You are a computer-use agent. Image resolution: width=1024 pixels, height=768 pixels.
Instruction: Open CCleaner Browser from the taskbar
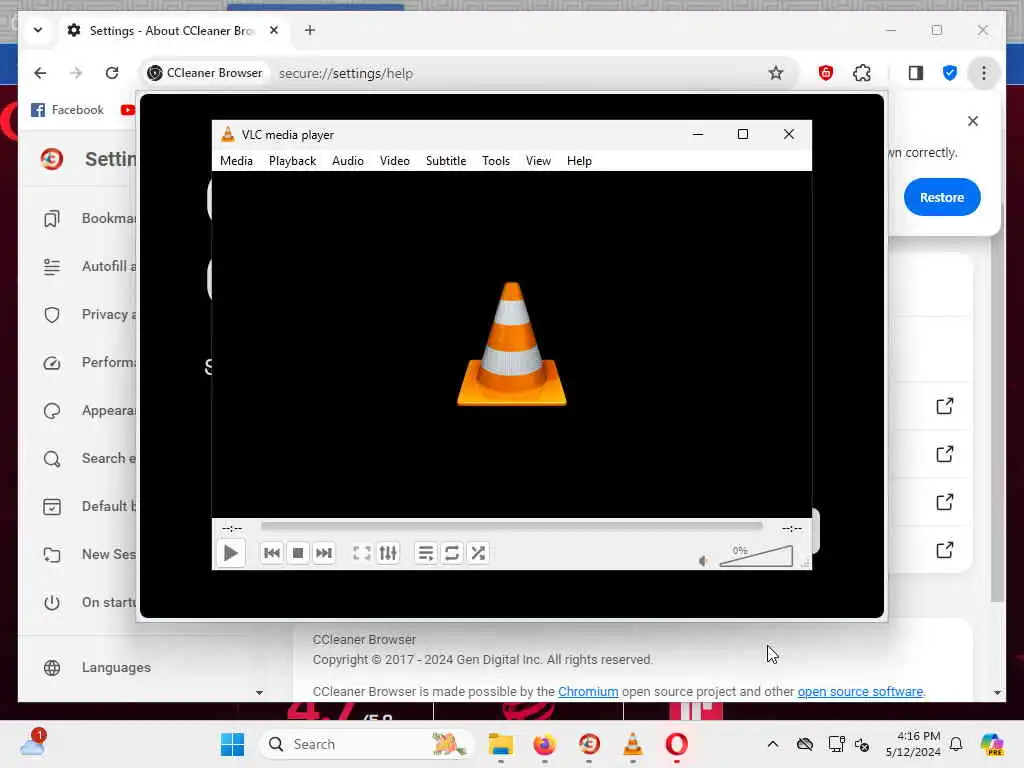click(x=588, y=744)
